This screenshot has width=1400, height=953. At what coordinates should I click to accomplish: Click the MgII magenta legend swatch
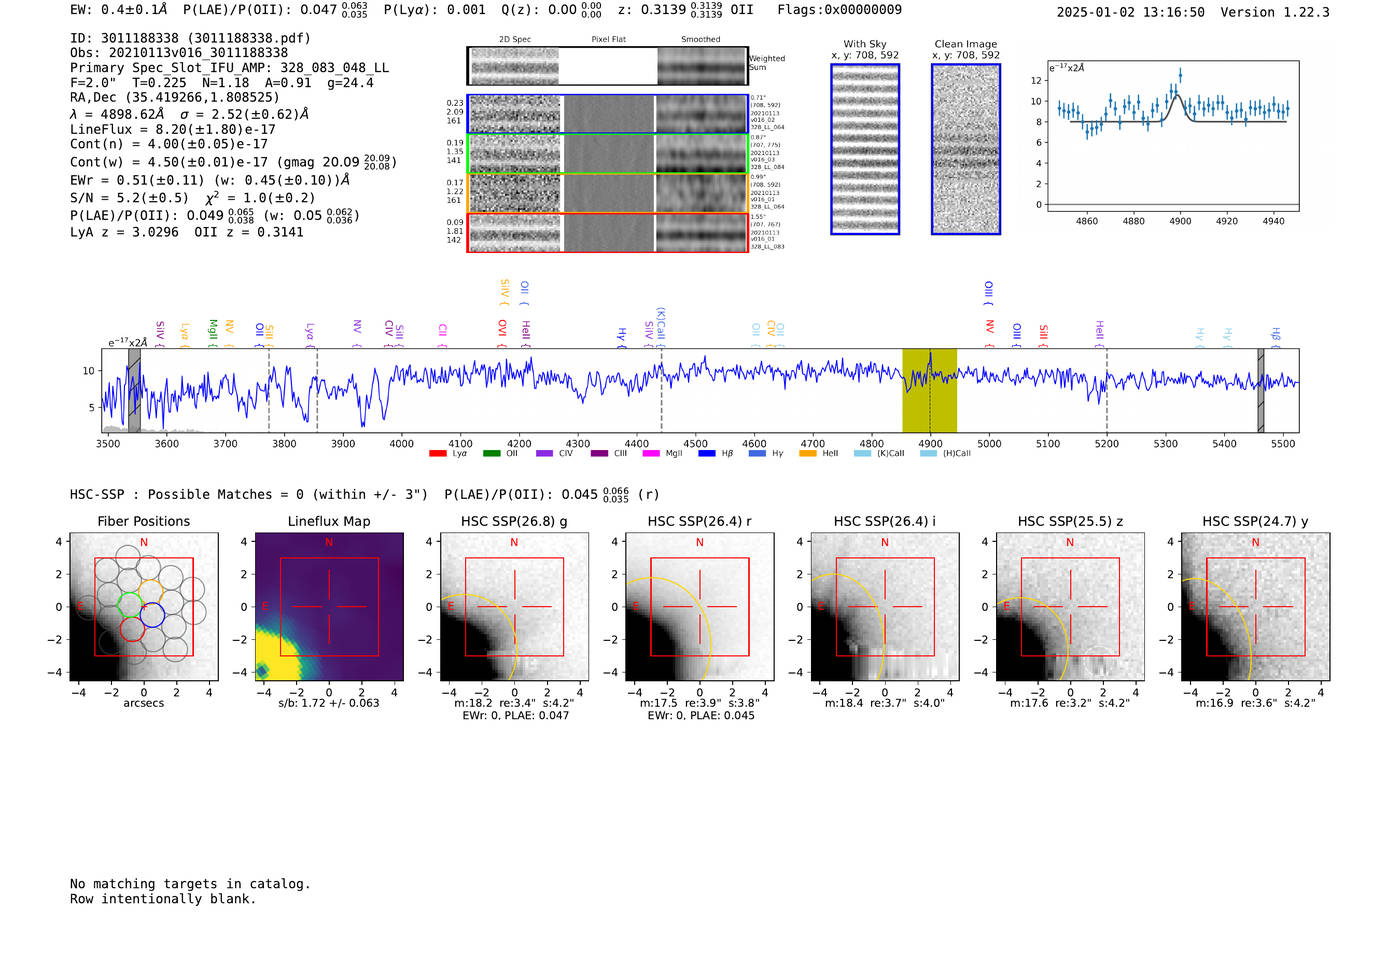pos(651,453)
